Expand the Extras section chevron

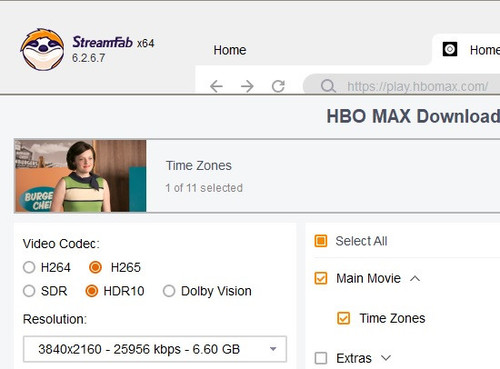[386, 358]
